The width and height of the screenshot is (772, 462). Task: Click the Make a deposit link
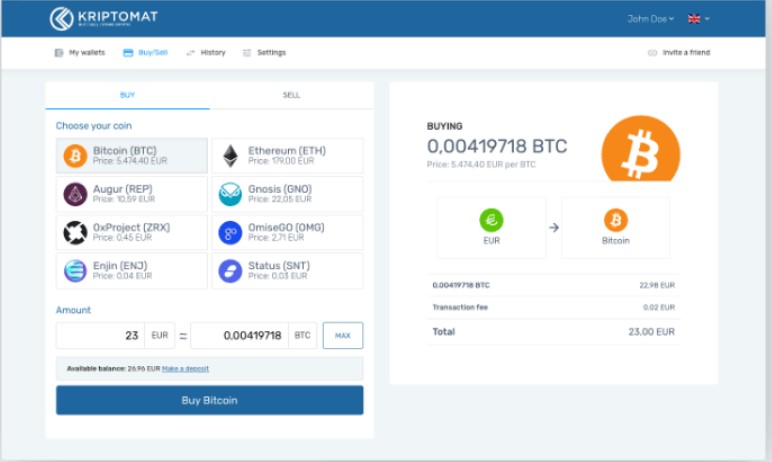pyautogui.click(x=185, y=368)
